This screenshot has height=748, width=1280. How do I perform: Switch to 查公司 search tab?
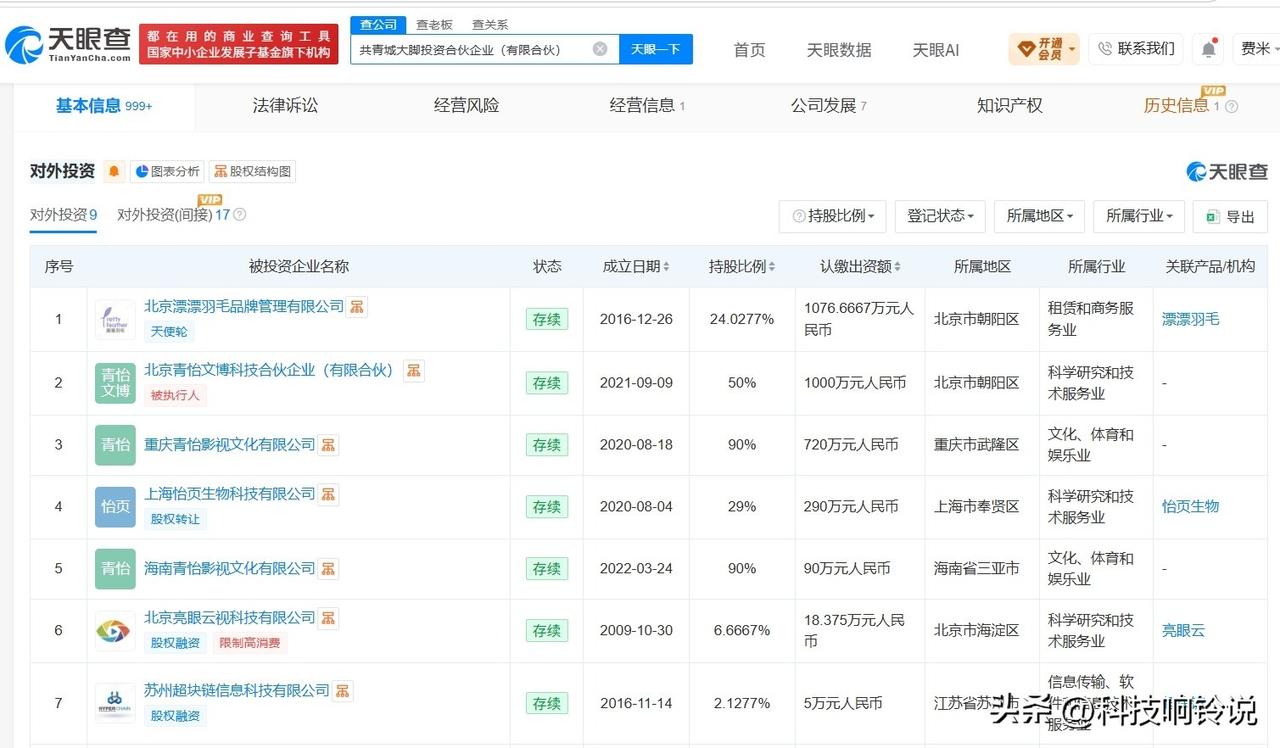[x=379, y=24]
